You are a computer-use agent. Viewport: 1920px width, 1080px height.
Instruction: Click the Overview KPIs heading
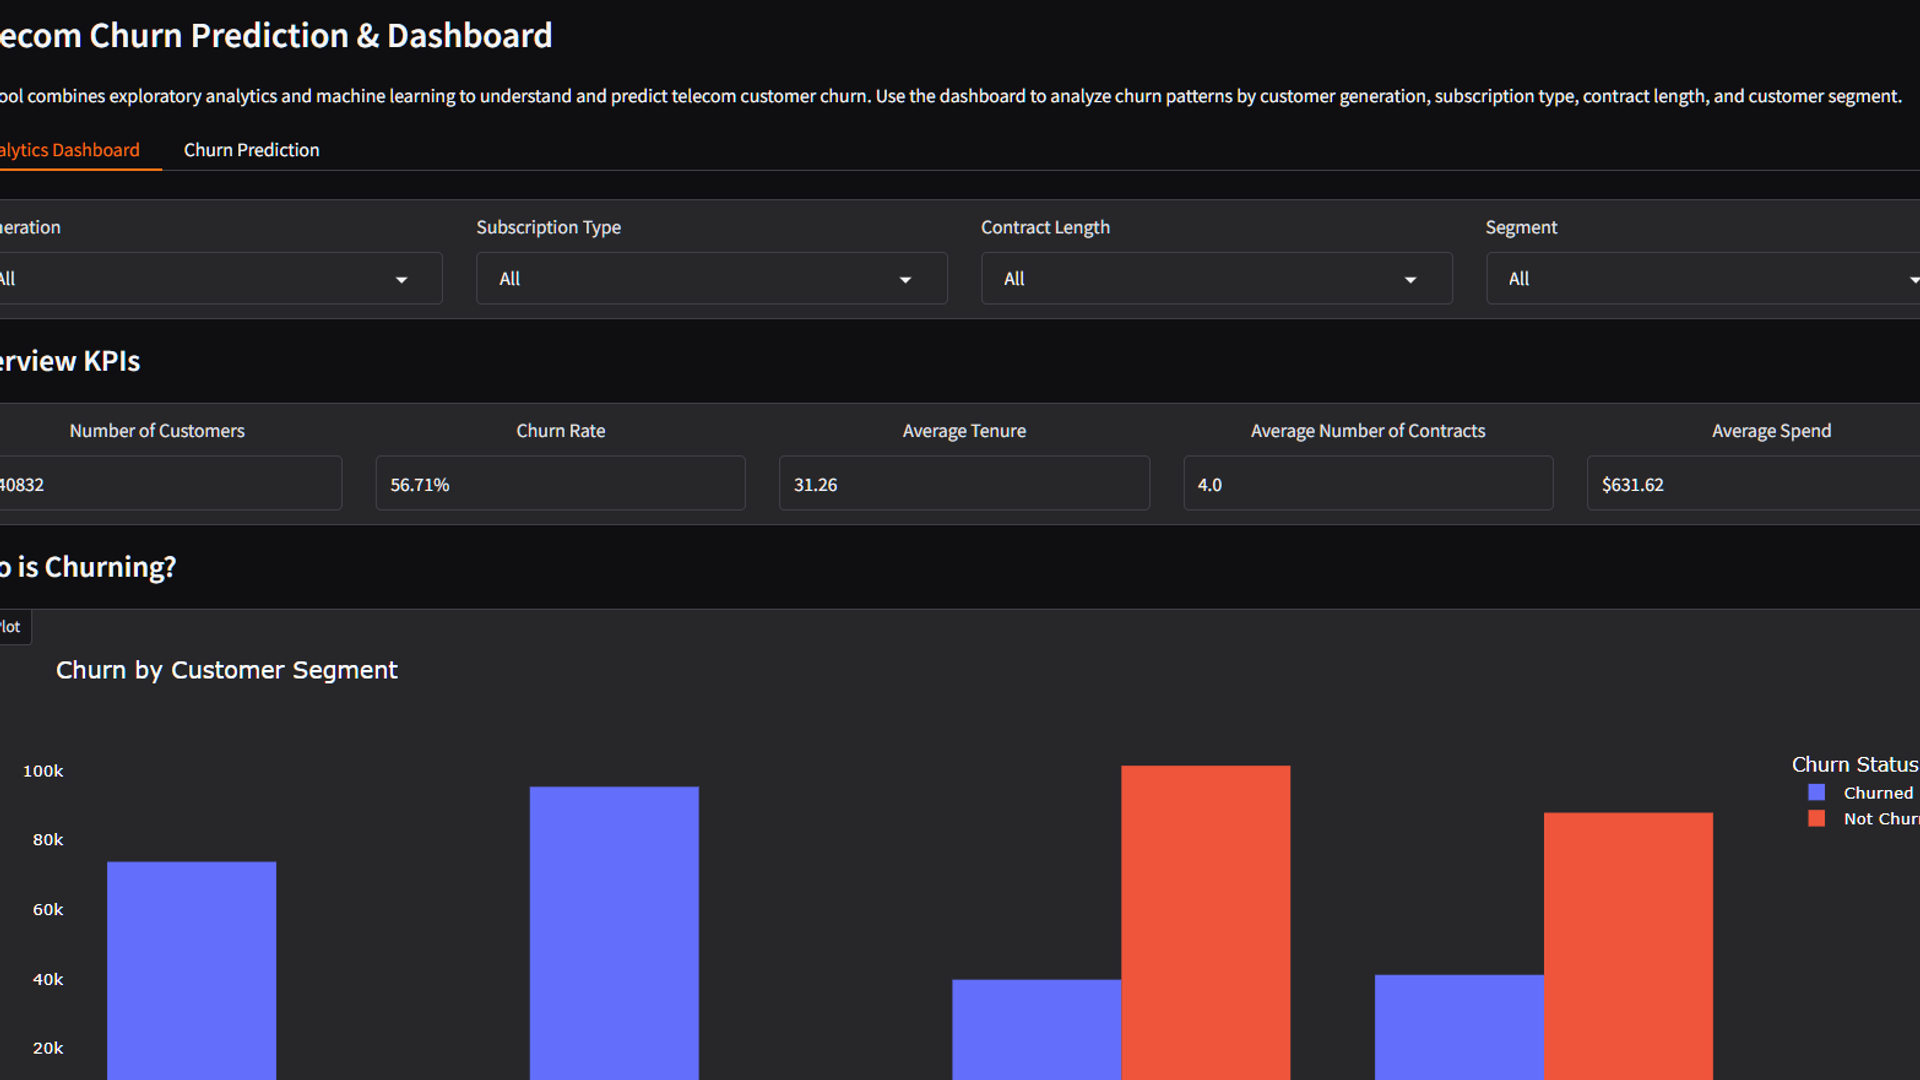click(x=70, y=361)
